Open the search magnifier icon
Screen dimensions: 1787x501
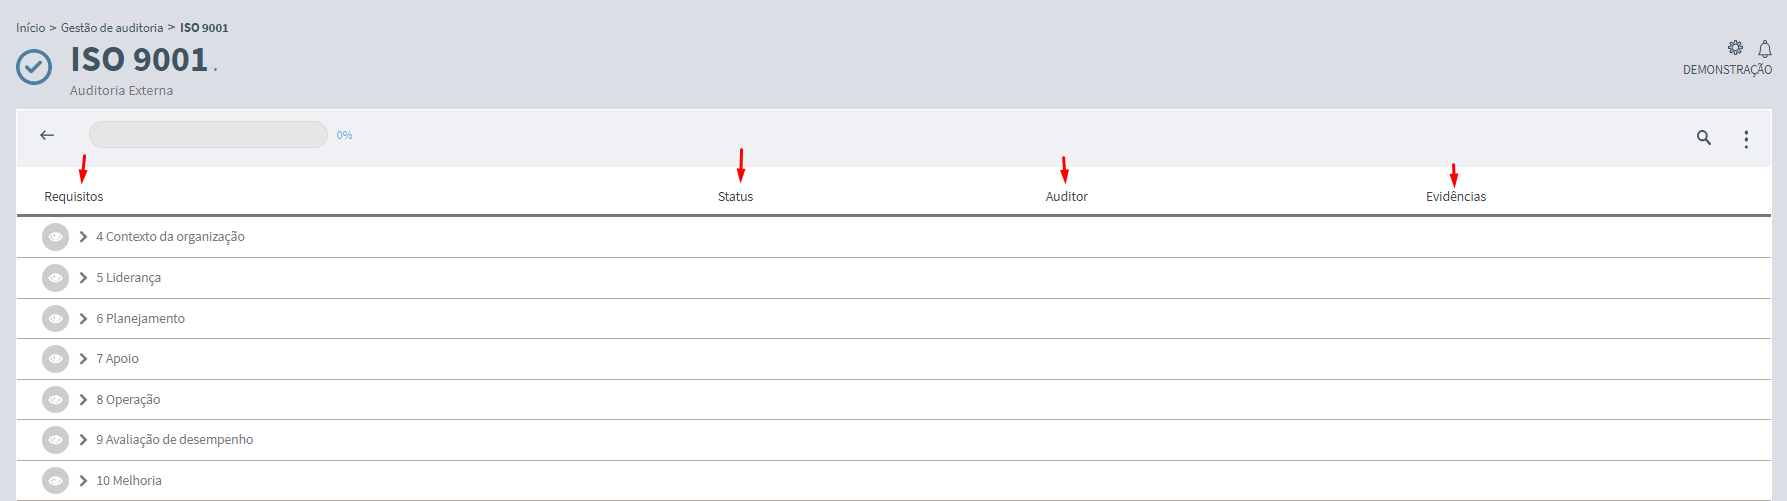(1703, 138)
